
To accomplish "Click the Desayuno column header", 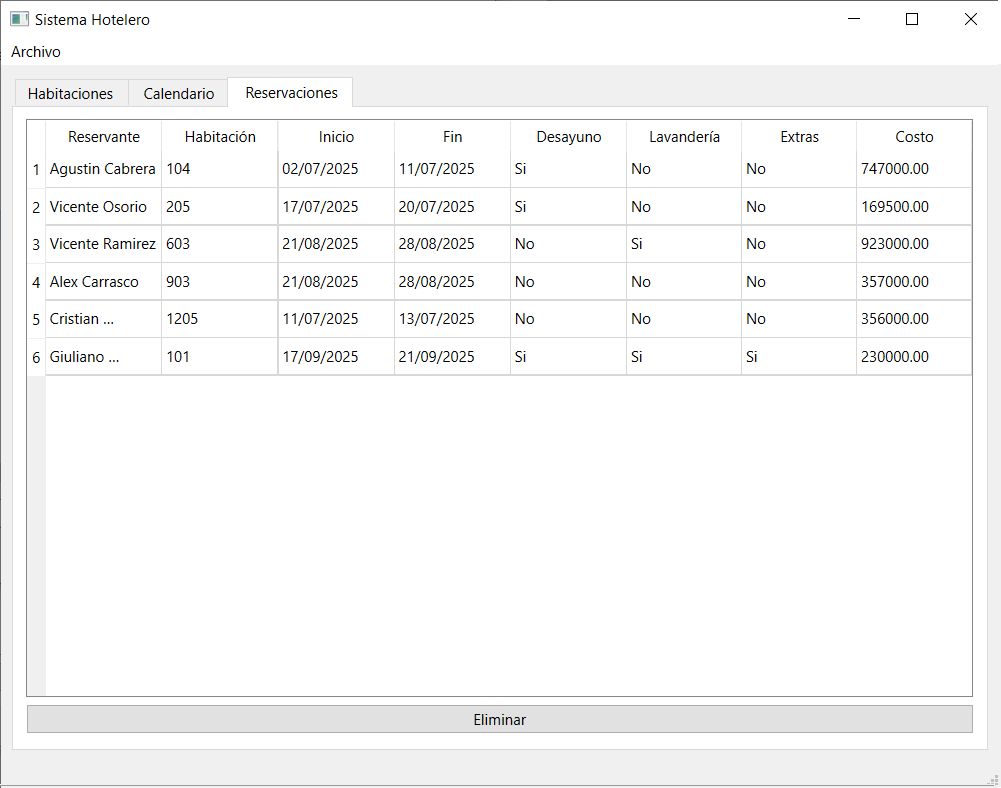I will 569,137.
